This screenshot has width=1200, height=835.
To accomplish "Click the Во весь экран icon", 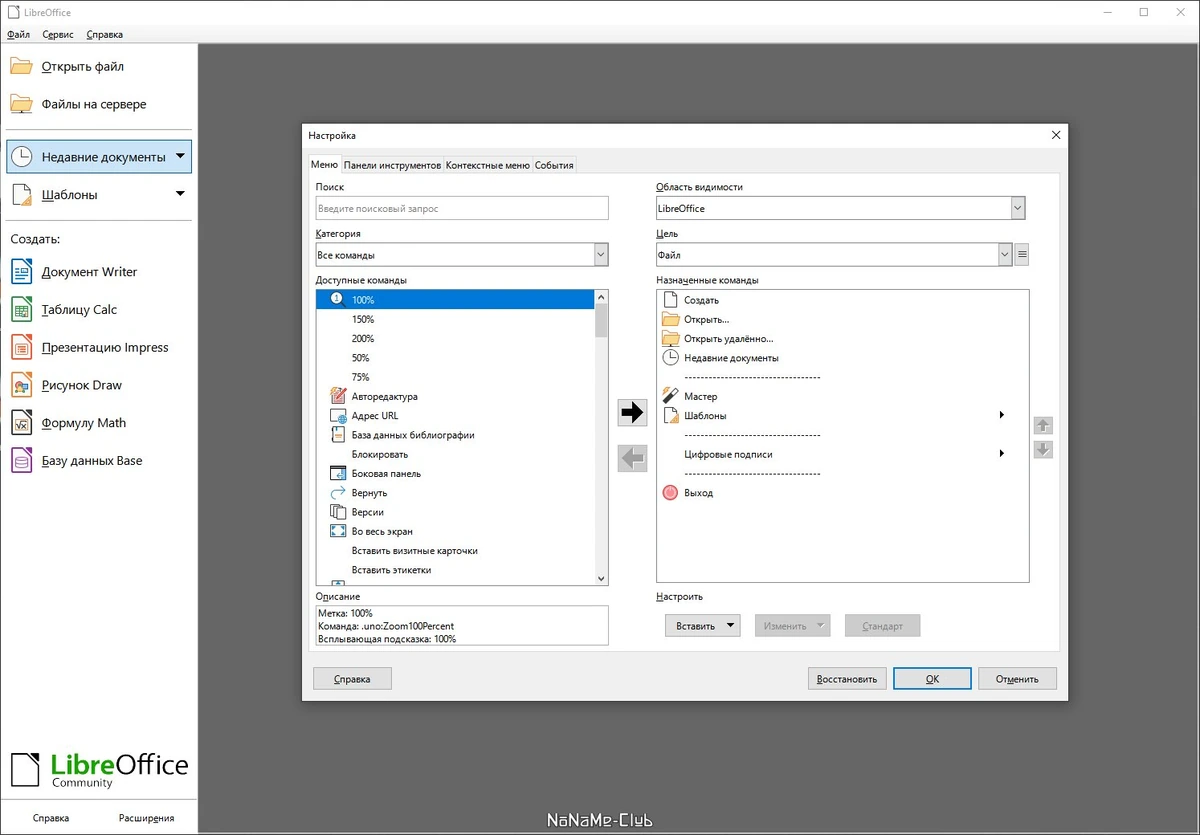I will pos(337,532).
